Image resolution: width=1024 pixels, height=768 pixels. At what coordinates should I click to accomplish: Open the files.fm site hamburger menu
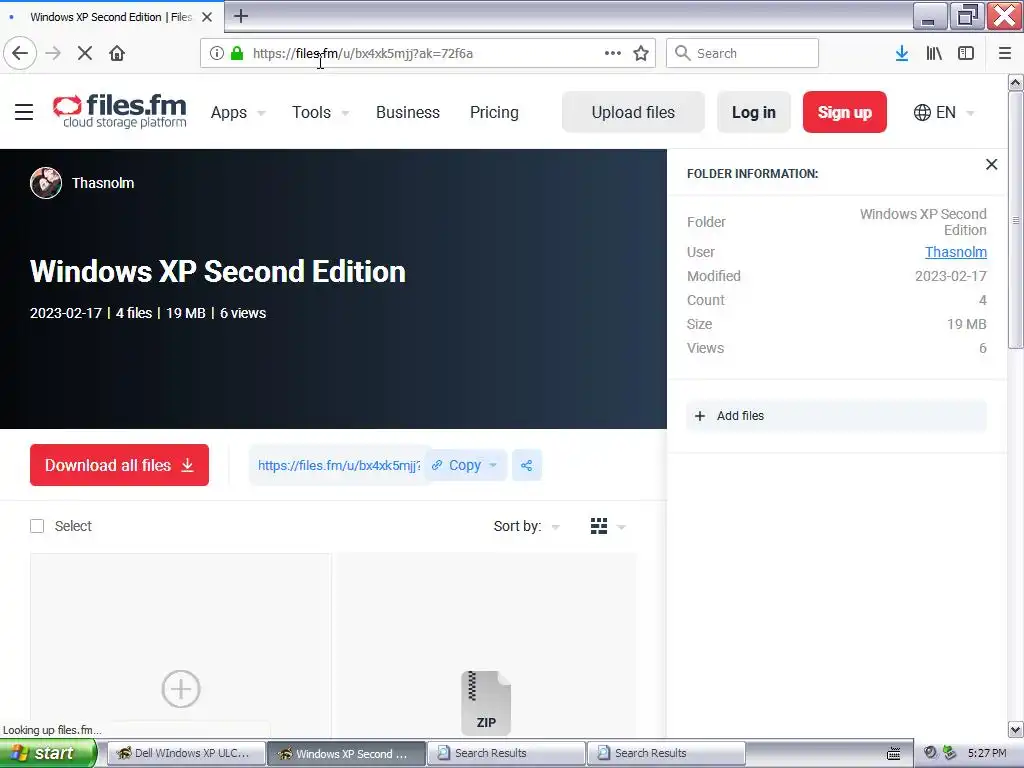click(x=24, y=112)
